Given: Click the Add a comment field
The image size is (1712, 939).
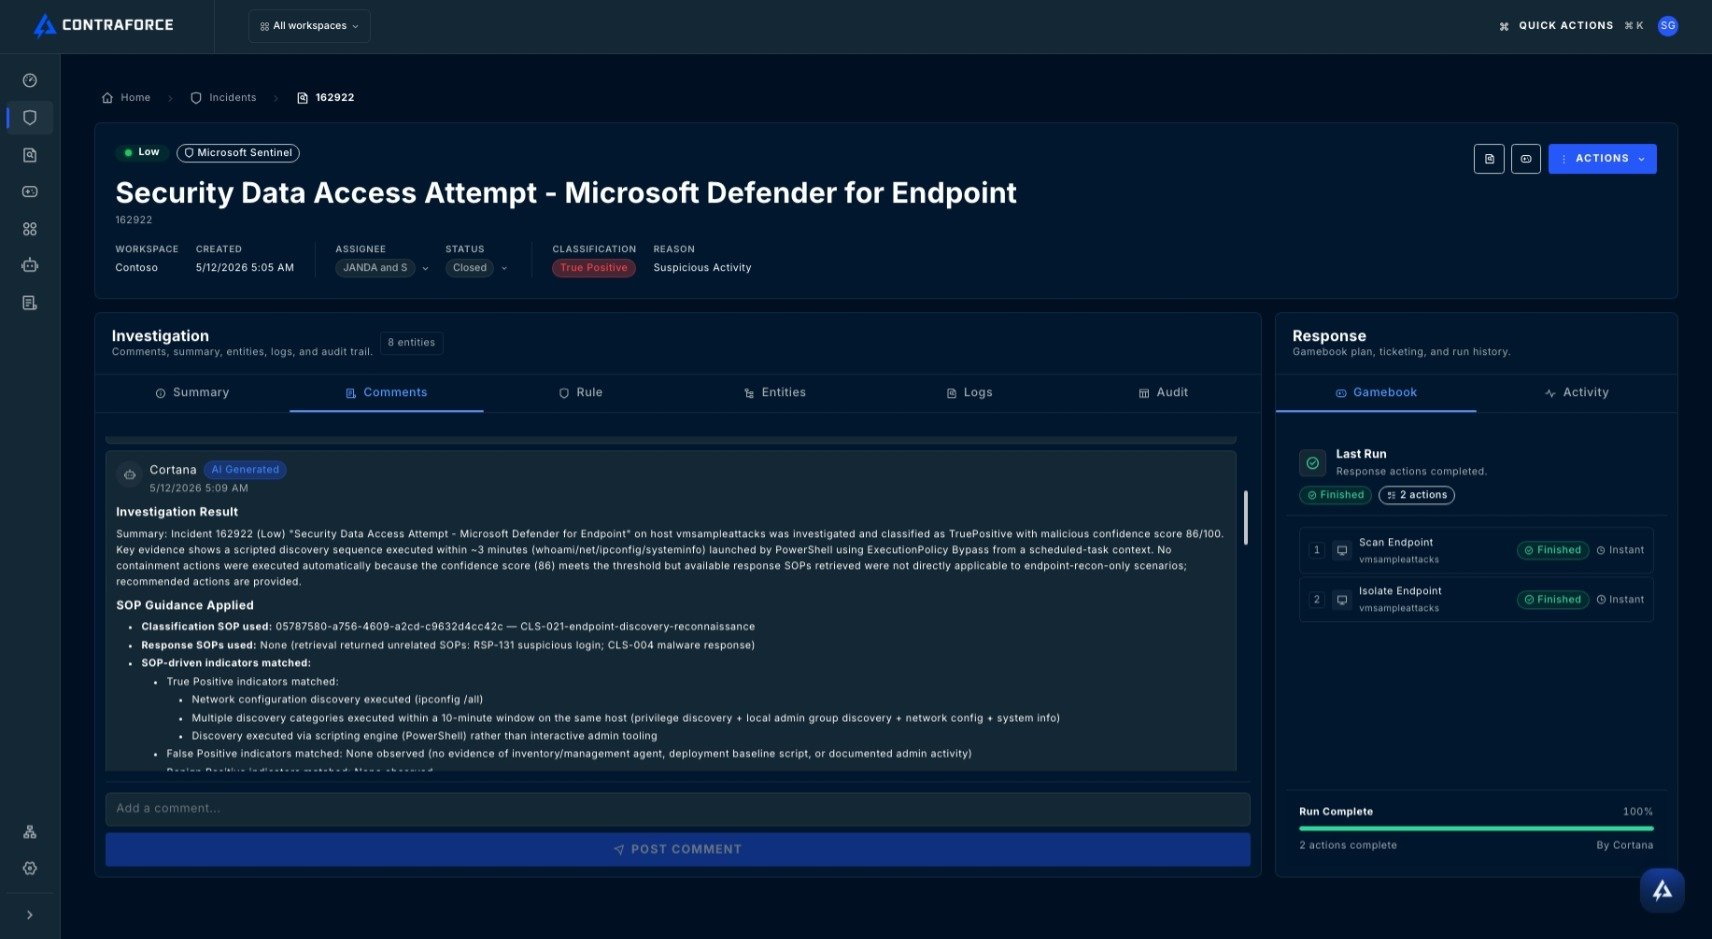Looking at the screenshot, I should (678, 809).
